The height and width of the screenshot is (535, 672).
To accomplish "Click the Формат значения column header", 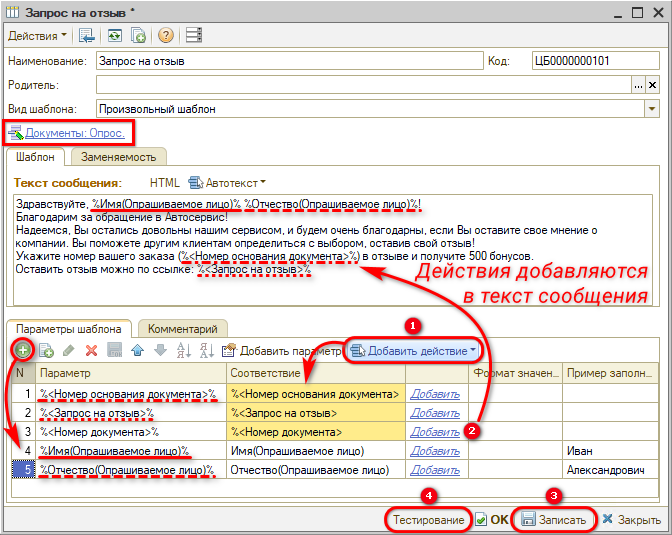I will click(x=516, y=373).
